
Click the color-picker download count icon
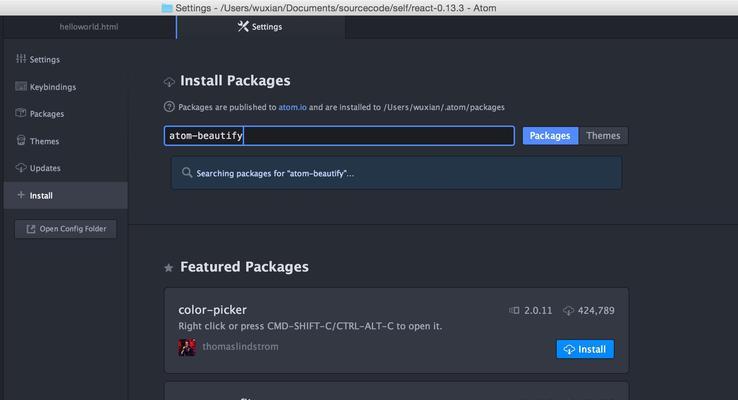click(x=569, y=311)
